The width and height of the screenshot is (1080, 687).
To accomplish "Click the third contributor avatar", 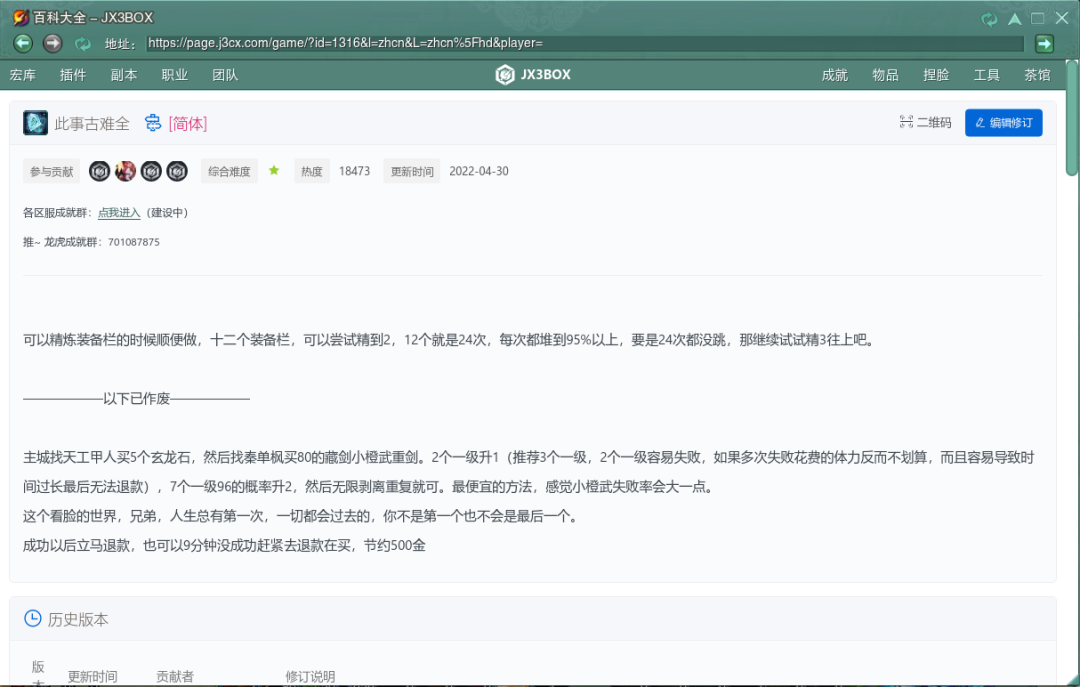I will pyautogui.click(x=151, y=171).
